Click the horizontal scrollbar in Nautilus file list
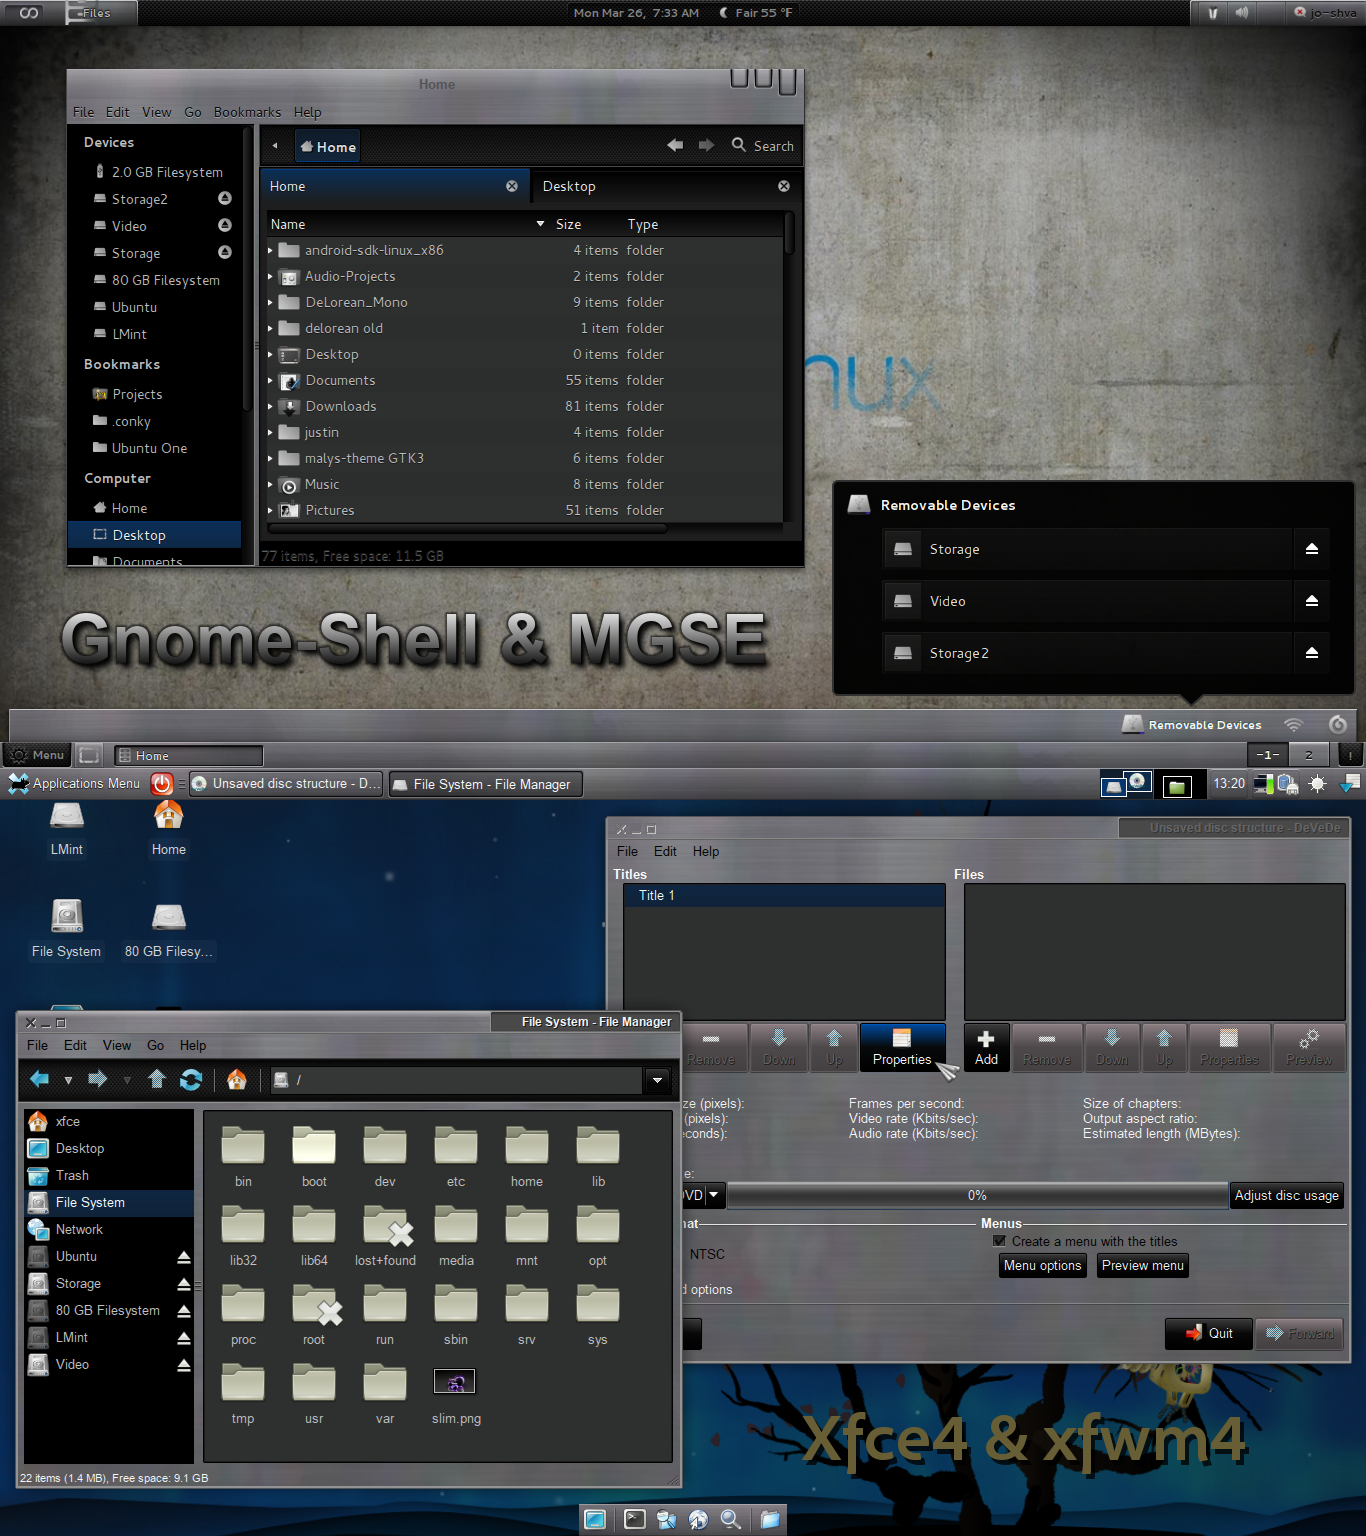The width and height of the screenshot is (1366, 1536). point(467,528)
